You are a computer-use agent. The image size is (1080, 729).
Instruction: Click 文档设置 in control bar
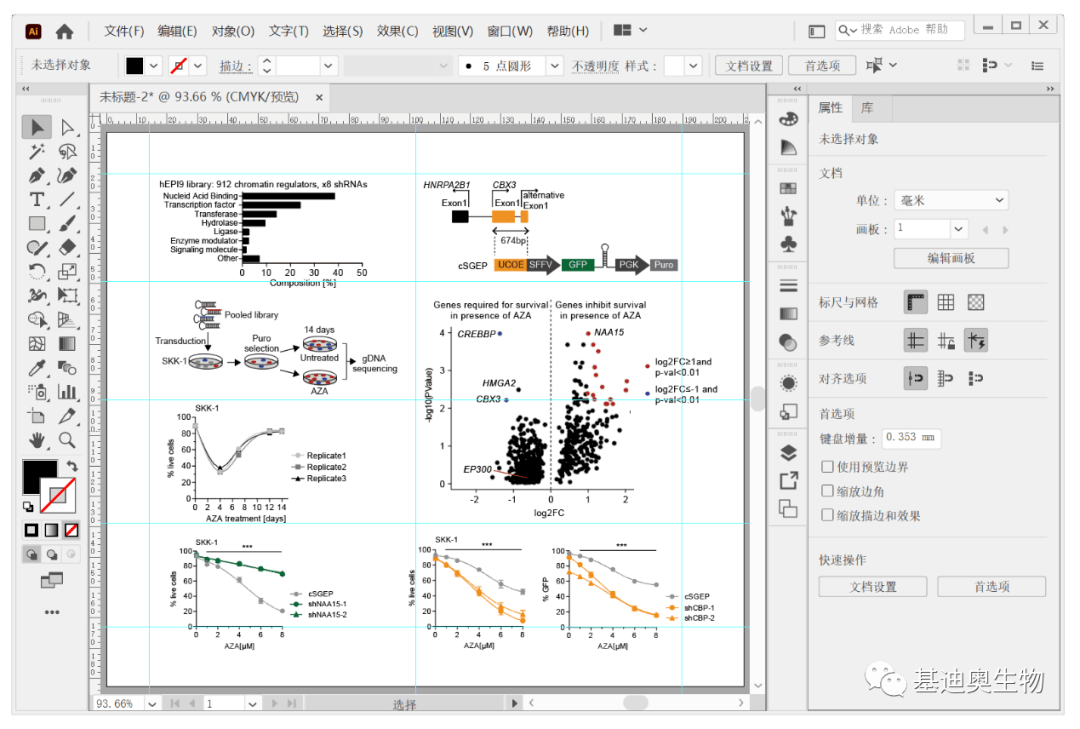pyautogui.click(x=749, y=65)
